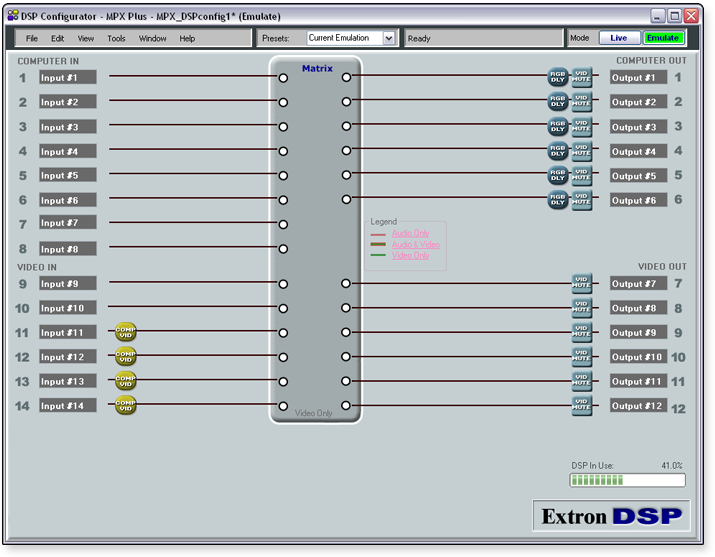Viewport: 715px width, 557px height.
Task: Click the VID MUTE block for Output #7
Action: pos(582,284)
